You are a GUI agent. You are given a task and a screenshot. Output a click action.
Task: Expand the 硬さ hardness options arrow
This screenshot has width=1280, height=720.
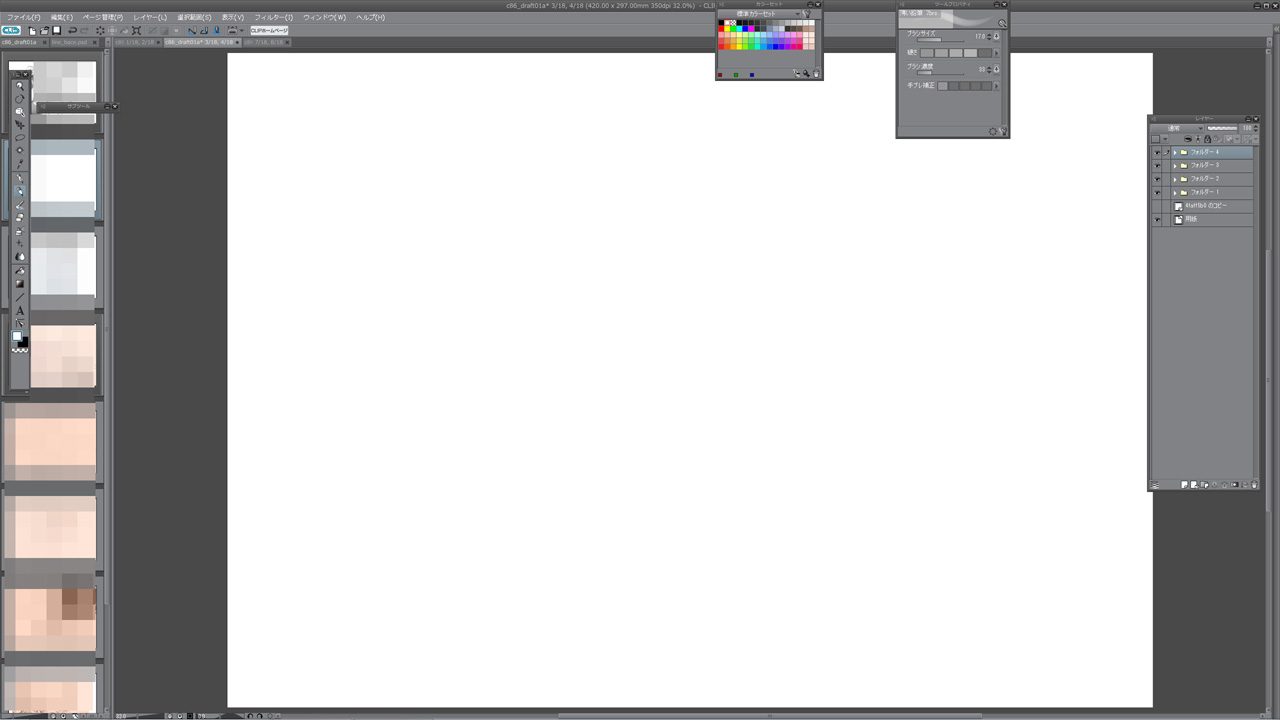(996, 53)
